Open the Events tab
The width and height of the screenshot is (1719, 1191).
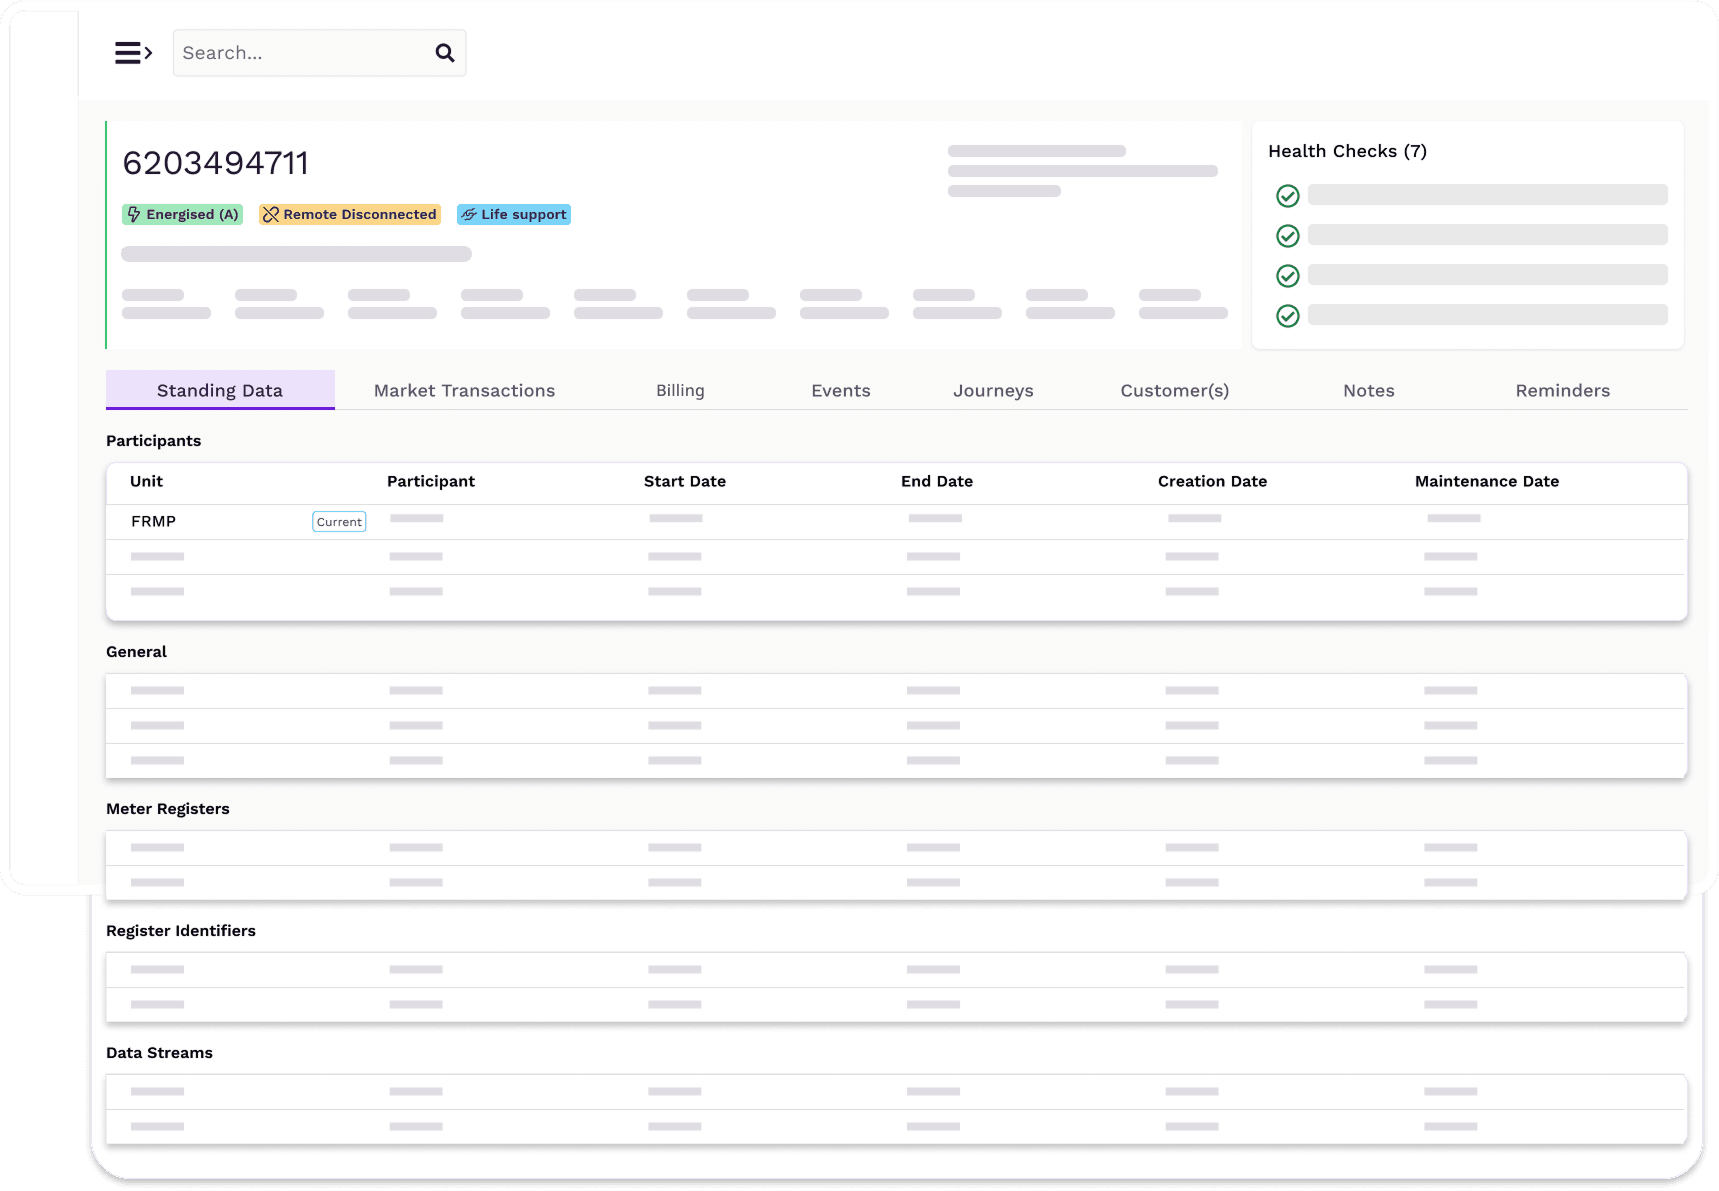click(x=840, y=390)
